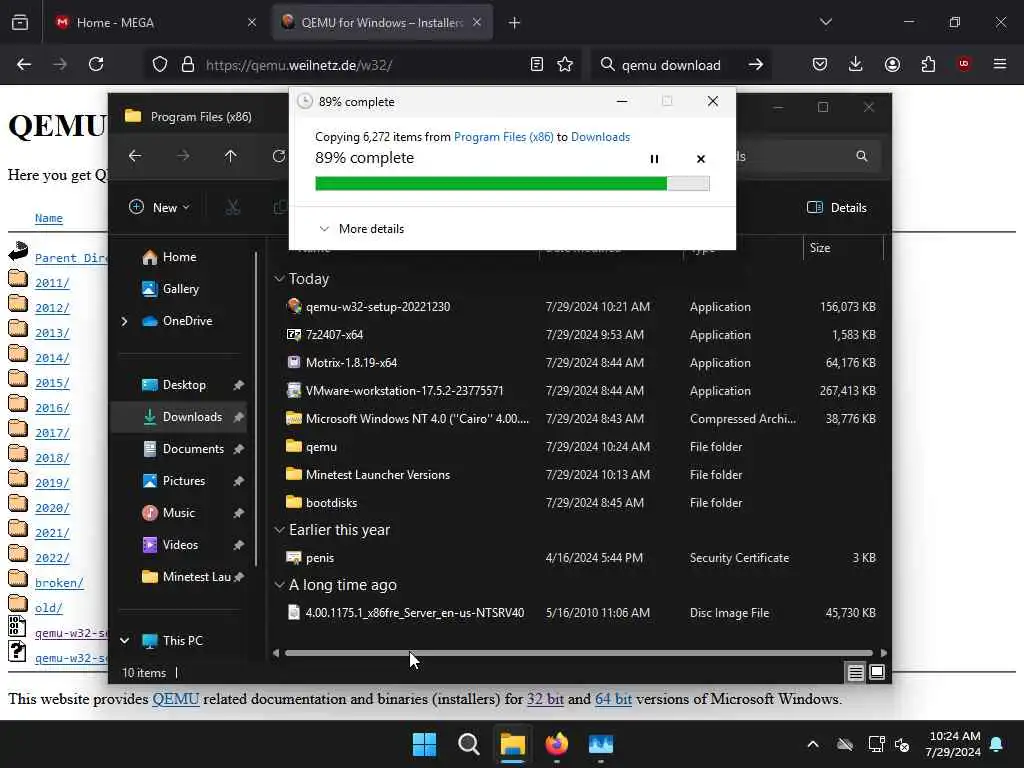Switch to the Home - MEGA tab
This screenshot has width=1024, height=768.
click(154, 22)
